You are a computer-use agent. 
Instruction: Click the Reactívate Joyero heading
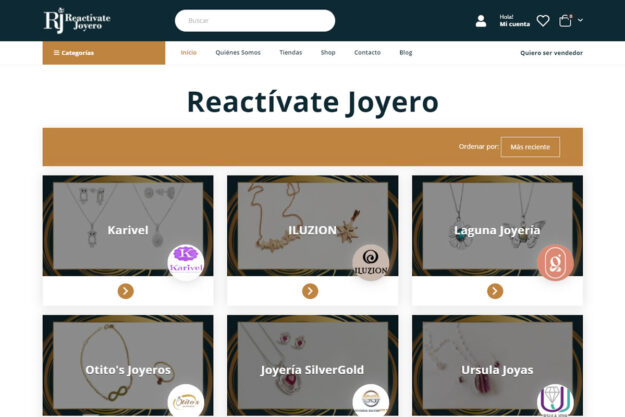(x=312, y=102)
